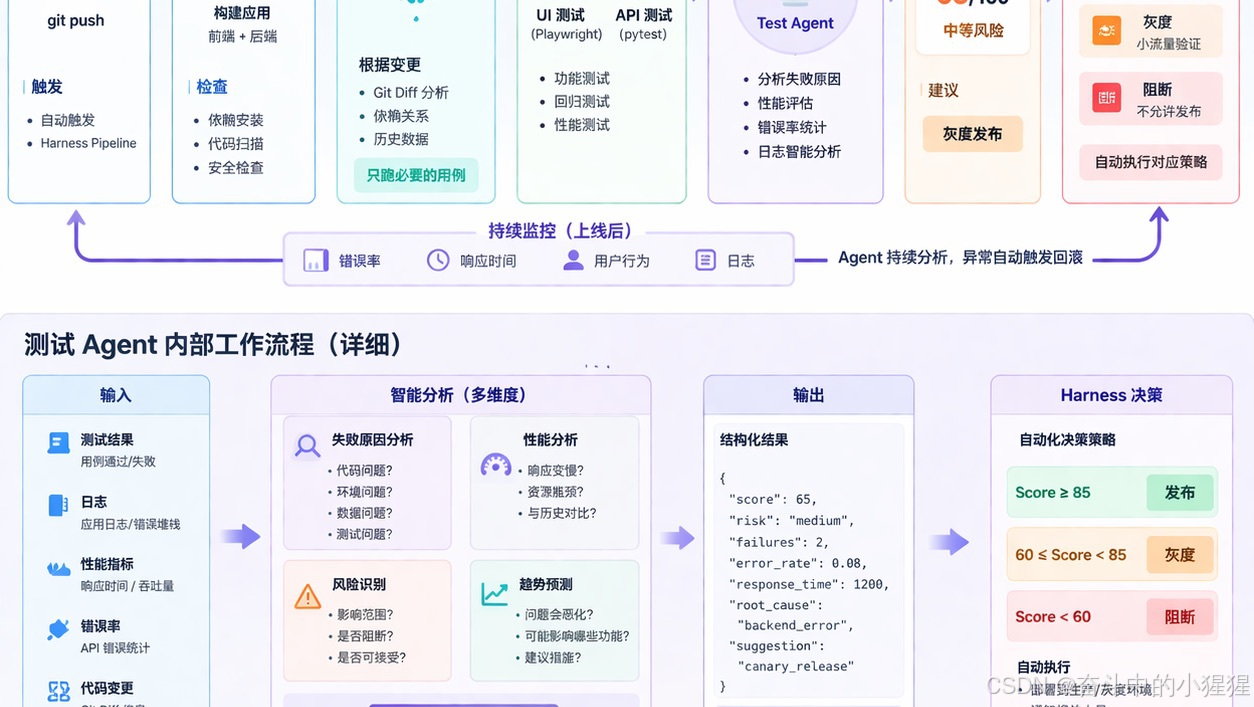Select the 输出 panel header

click(x=809, y=395)
